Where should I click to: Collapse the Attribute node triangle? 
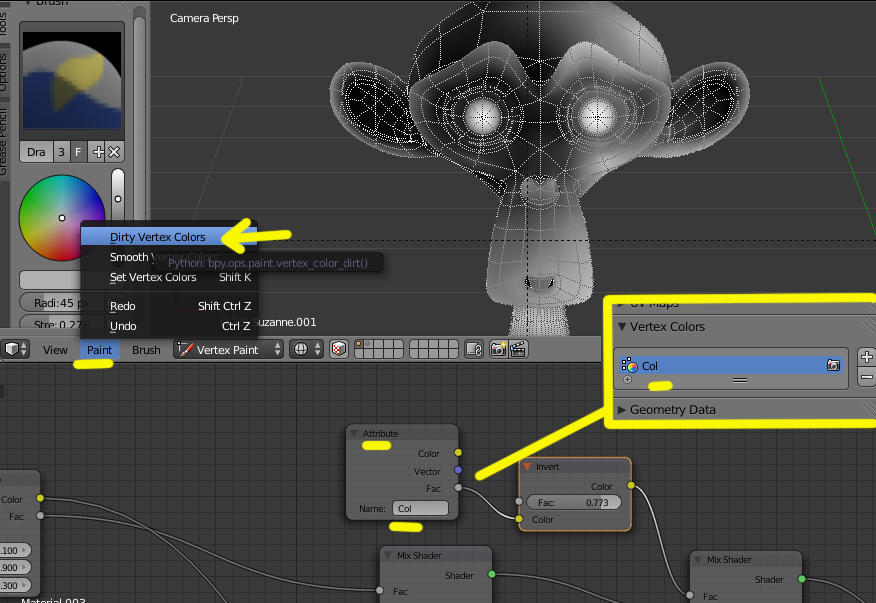[354, 434]
